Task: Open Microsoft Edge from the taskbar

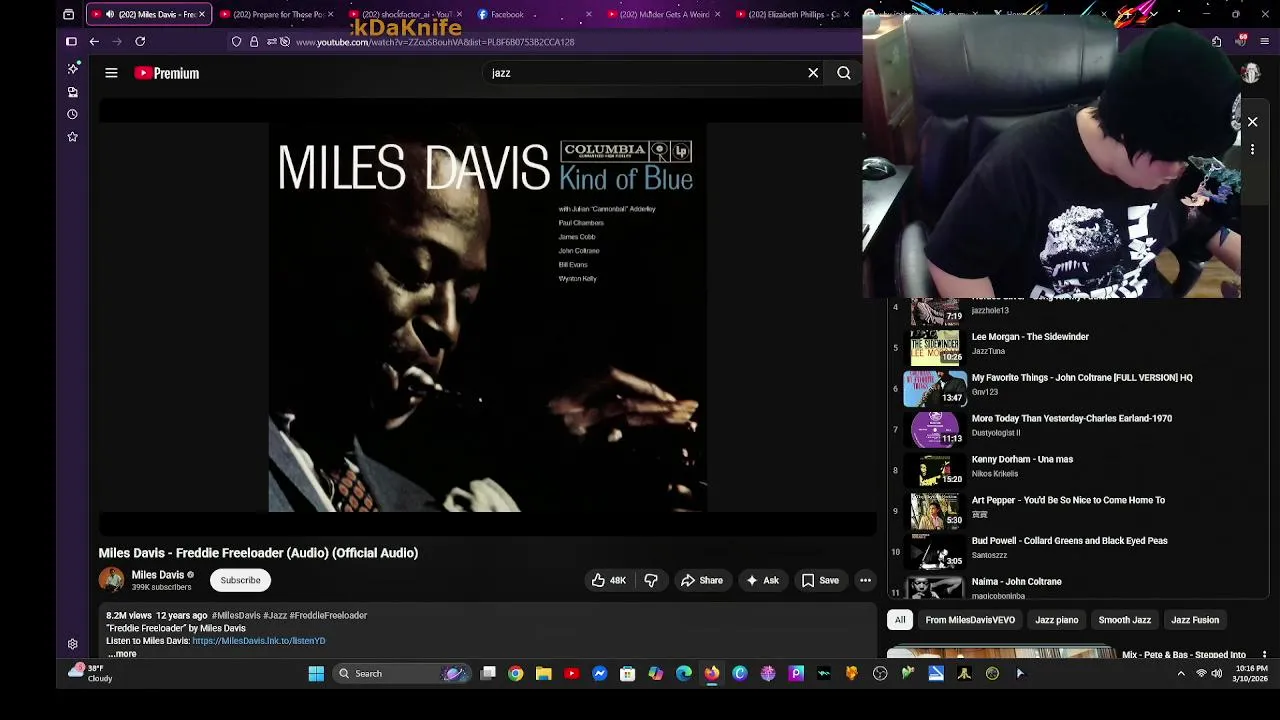Action: pyautogui.click(x=683, y=673)
